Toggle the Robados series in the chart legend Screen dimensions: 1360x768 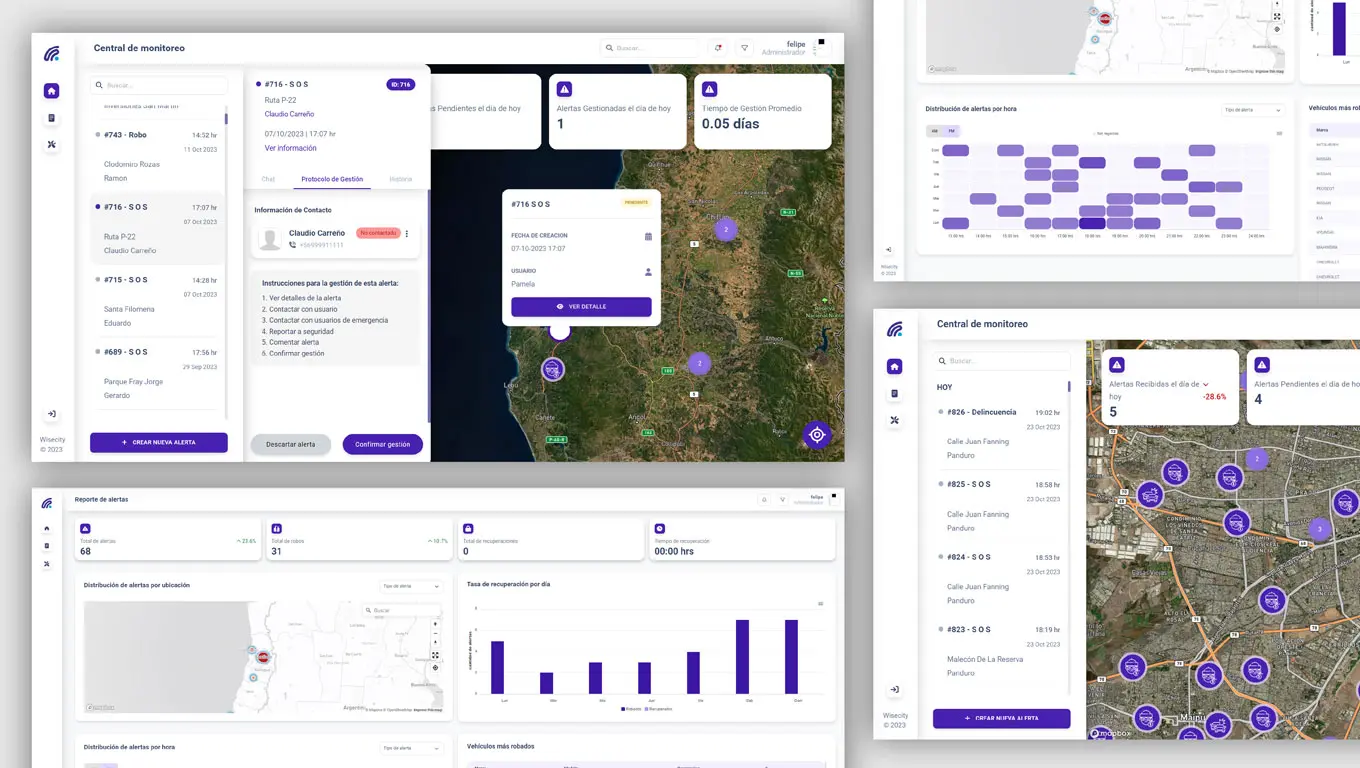click(633, 709)
